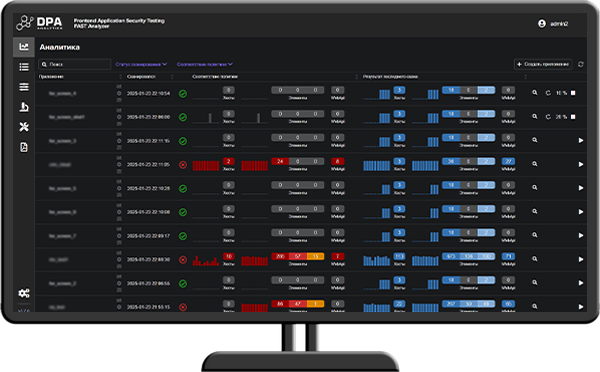Click magnifier icon in the 22:06:00 row
This screenshot has width=600, height=372.
[535, 116]
